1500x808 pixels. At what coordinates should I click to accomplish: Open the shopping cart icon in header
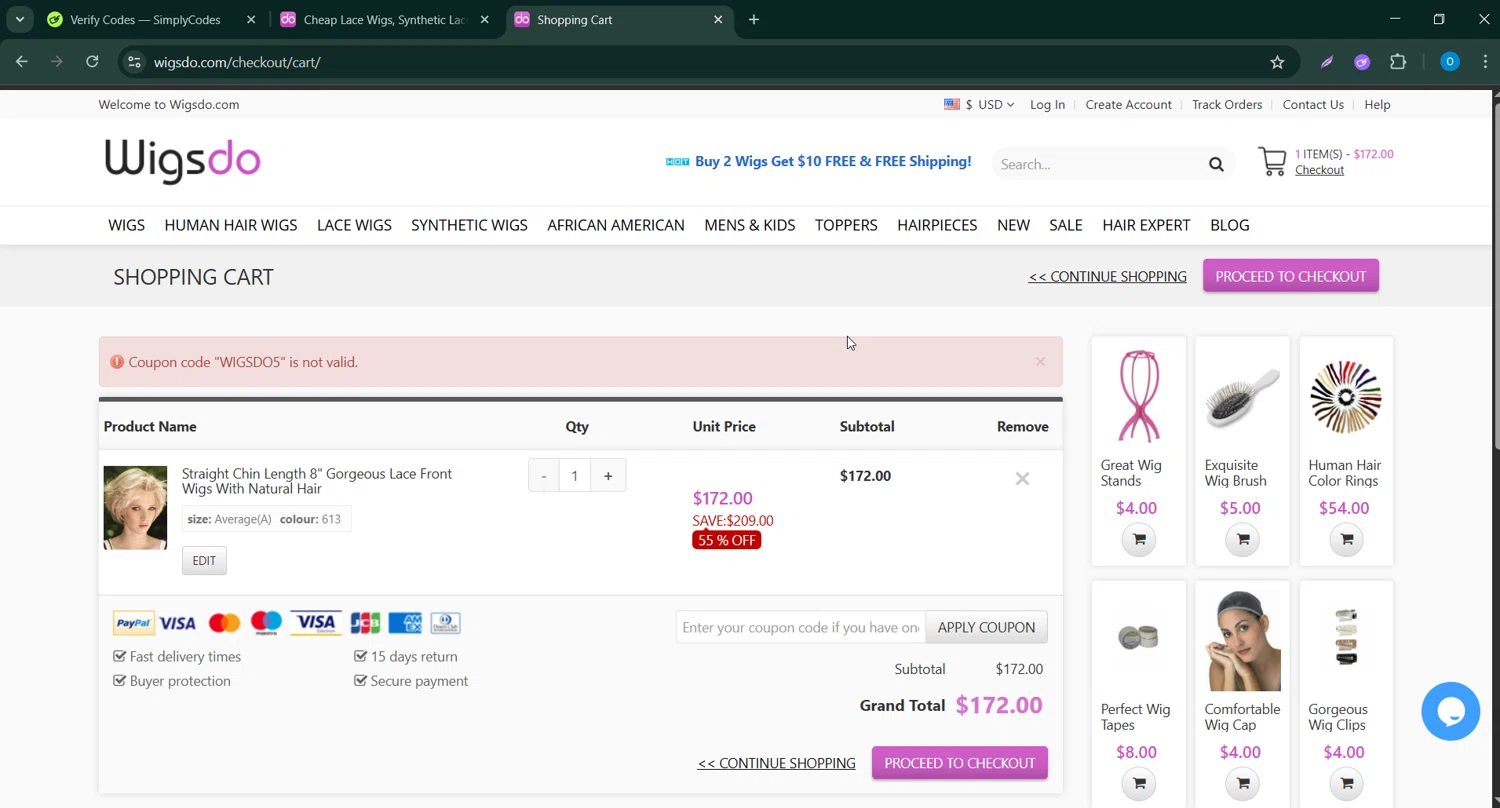pos(1272,162)
